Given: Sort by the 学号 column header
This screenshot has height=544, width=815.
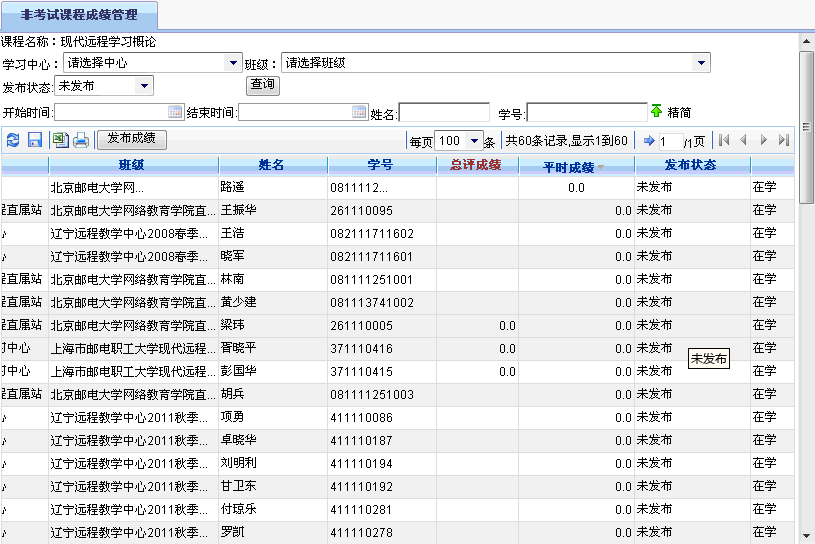Looking at the screenshot, I should click(382, 165).
